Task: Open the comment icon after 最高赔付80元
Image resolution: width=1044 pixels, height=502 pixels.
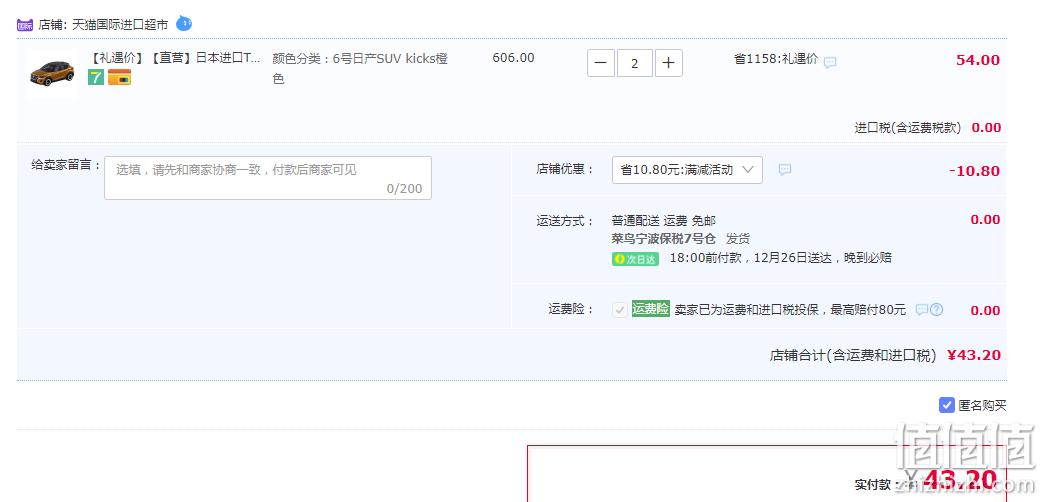Action: [921, 310]
